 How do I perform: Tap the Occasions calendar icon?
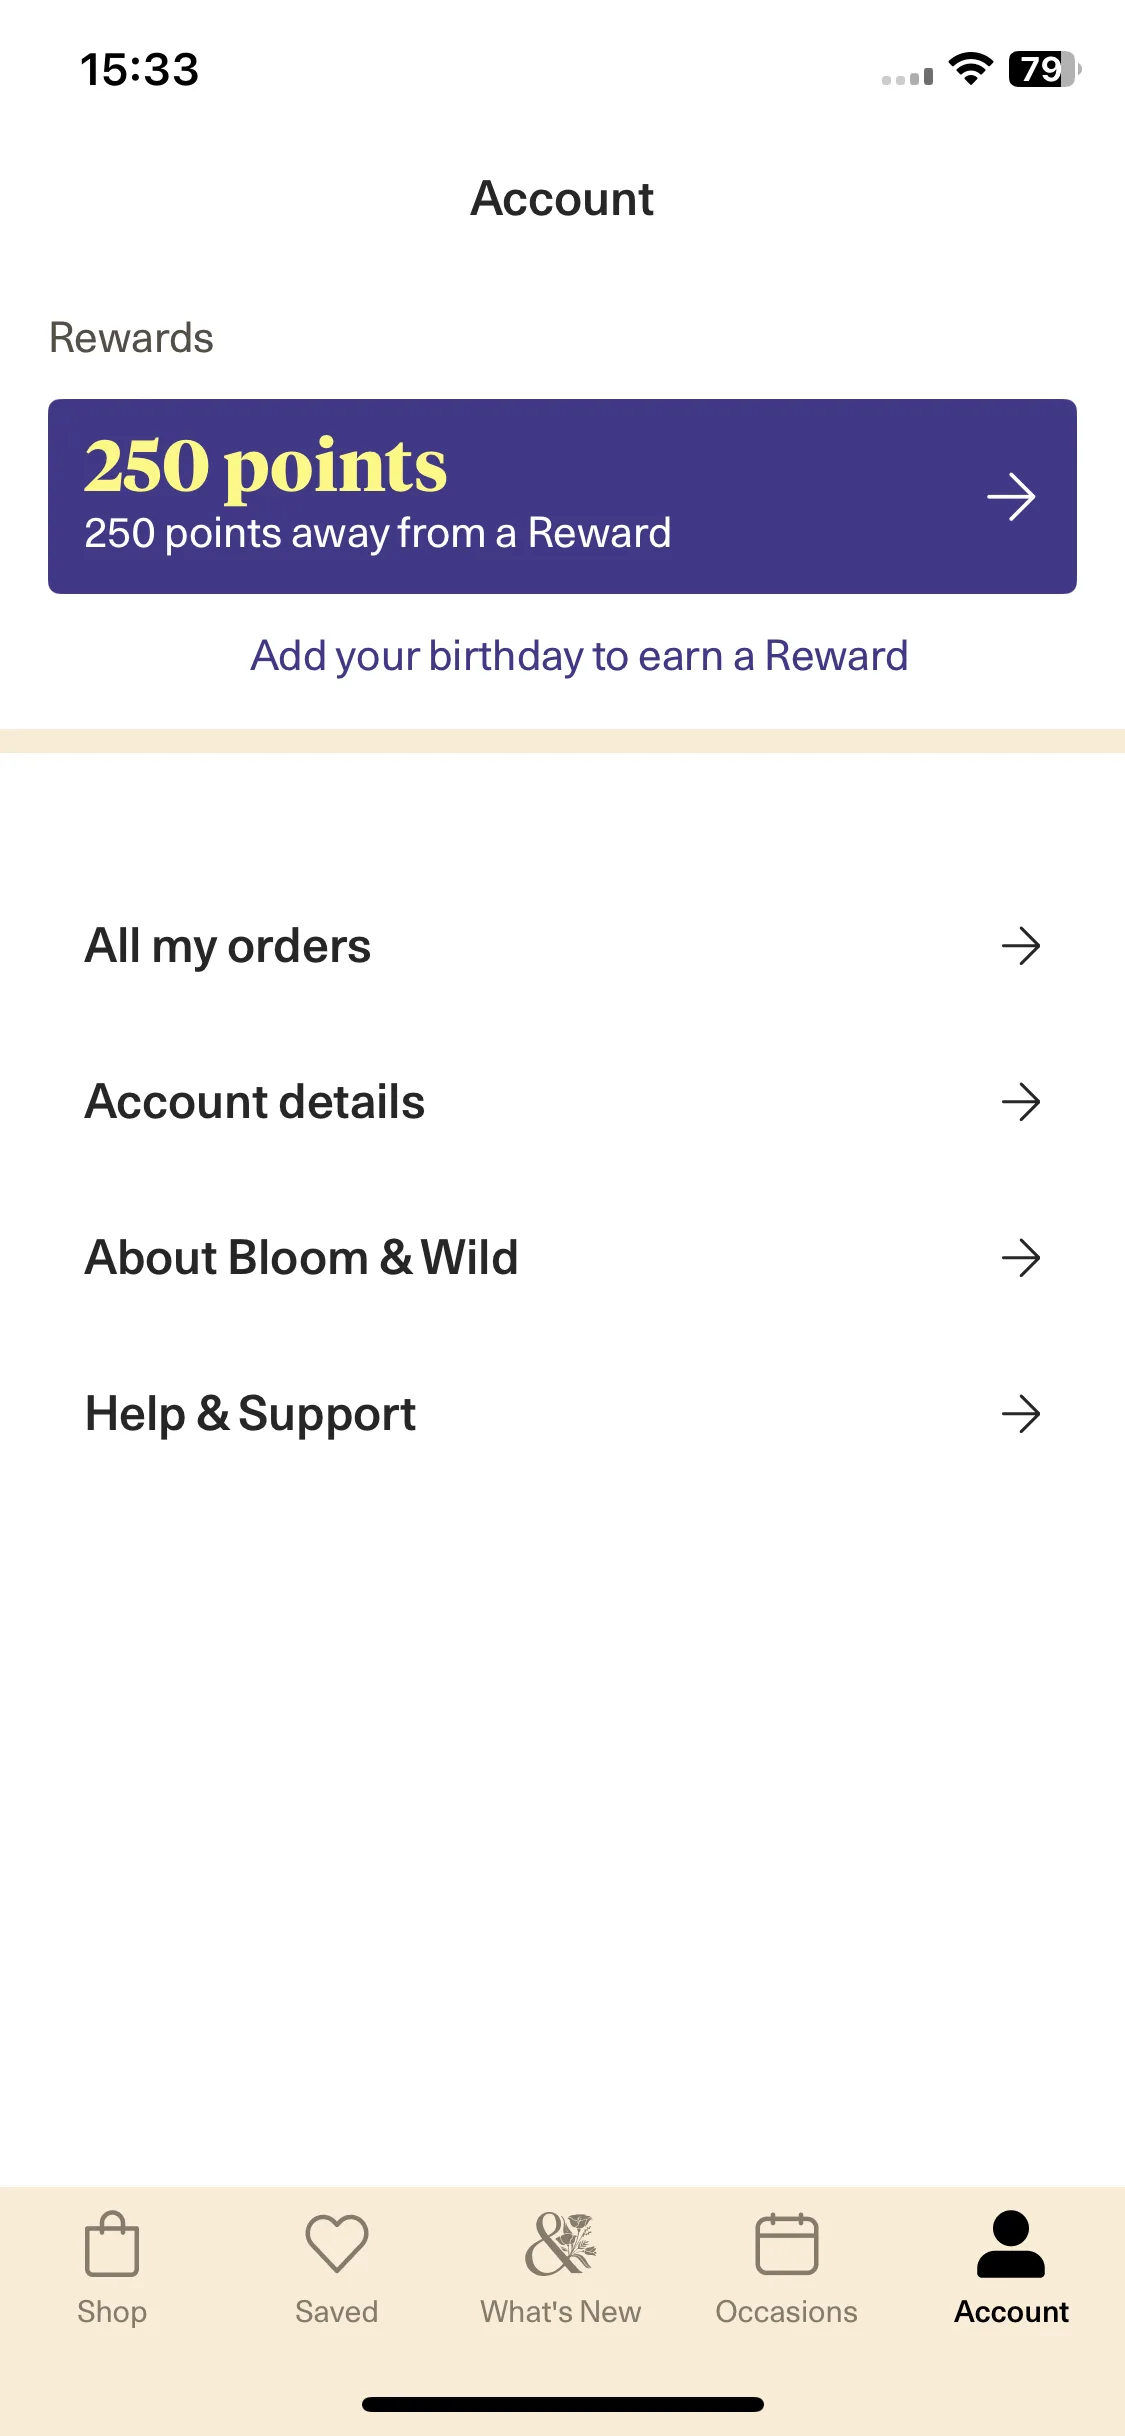[x=787, y=2244]
